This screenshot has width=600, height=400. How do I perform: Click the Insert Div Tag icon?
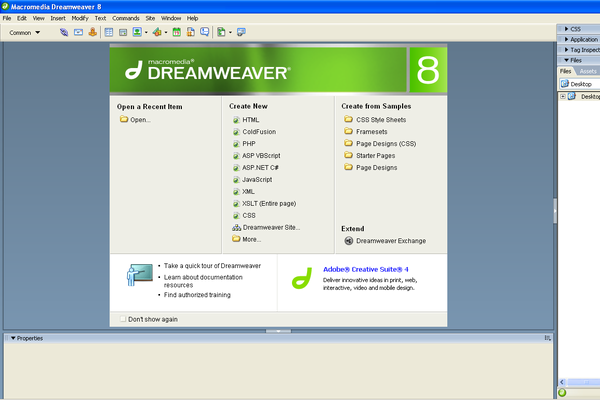click(122, 32)
